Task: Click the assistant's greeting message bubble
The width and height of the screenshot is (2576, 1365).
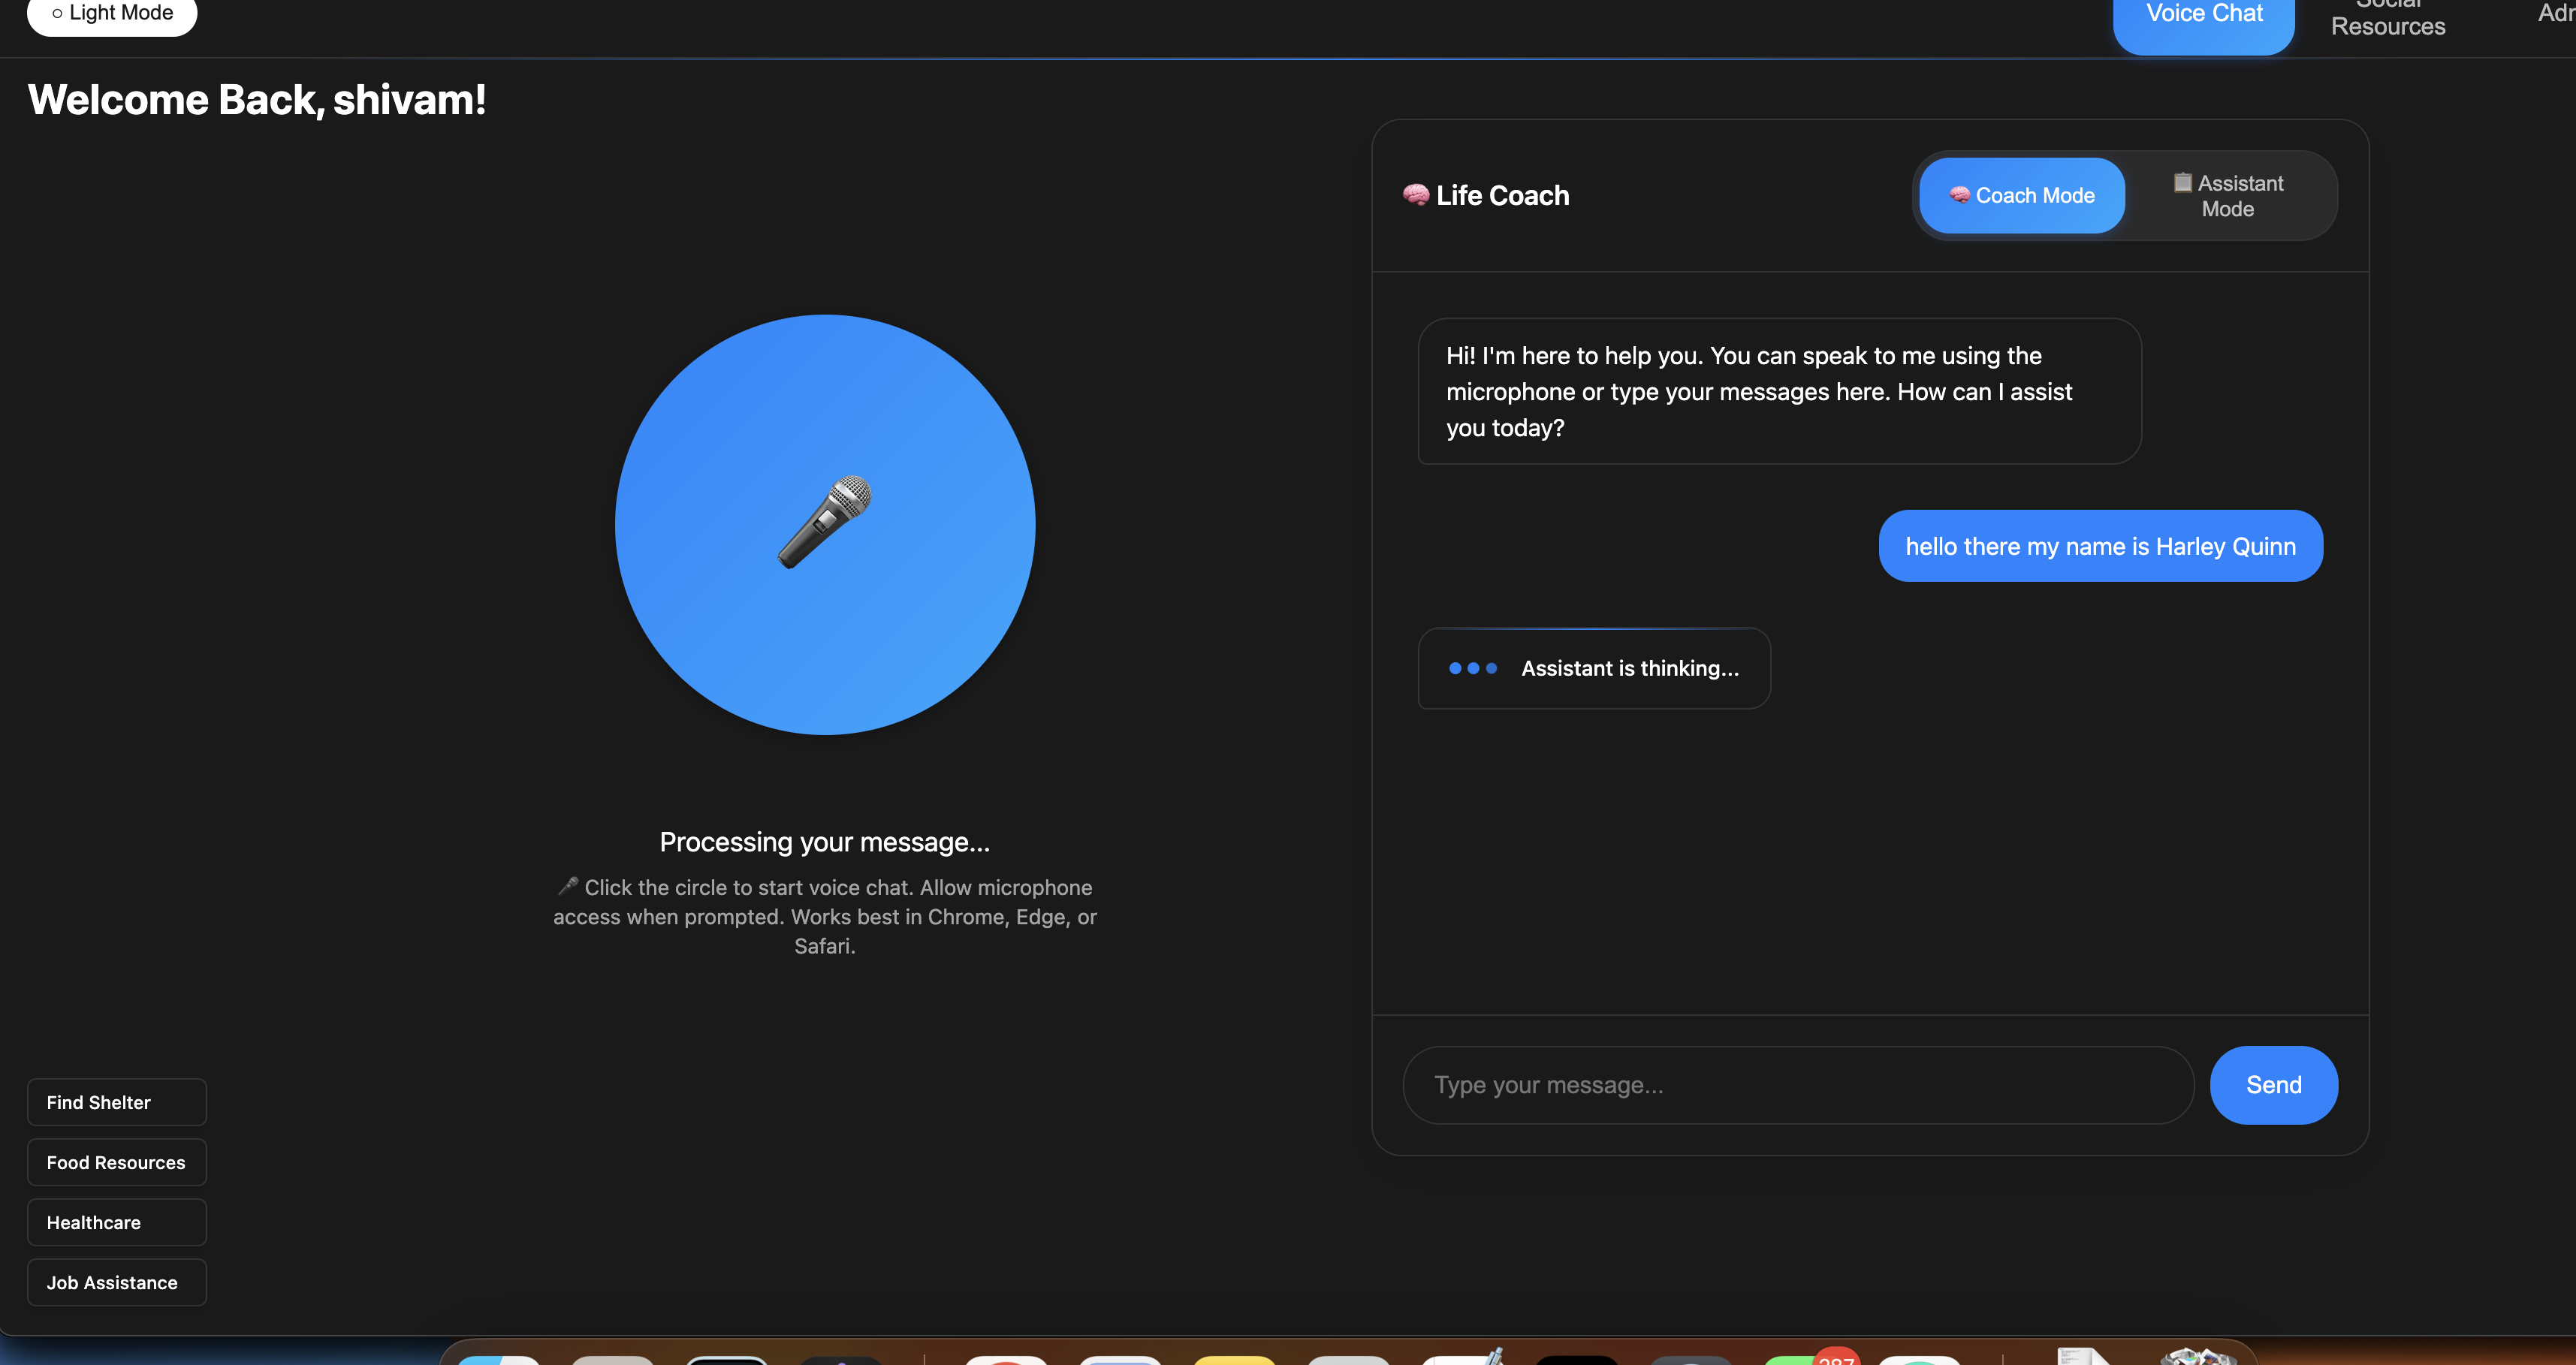Action: 1778,391
